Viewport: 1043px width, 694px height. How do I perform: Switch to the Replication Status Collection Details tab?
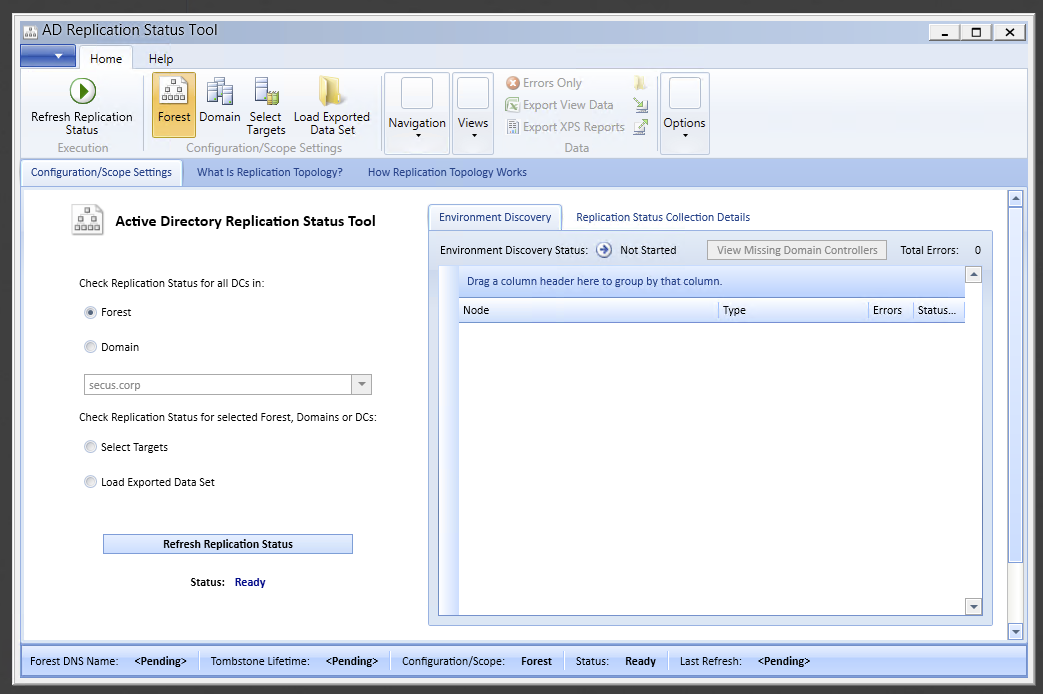point(662,217)
